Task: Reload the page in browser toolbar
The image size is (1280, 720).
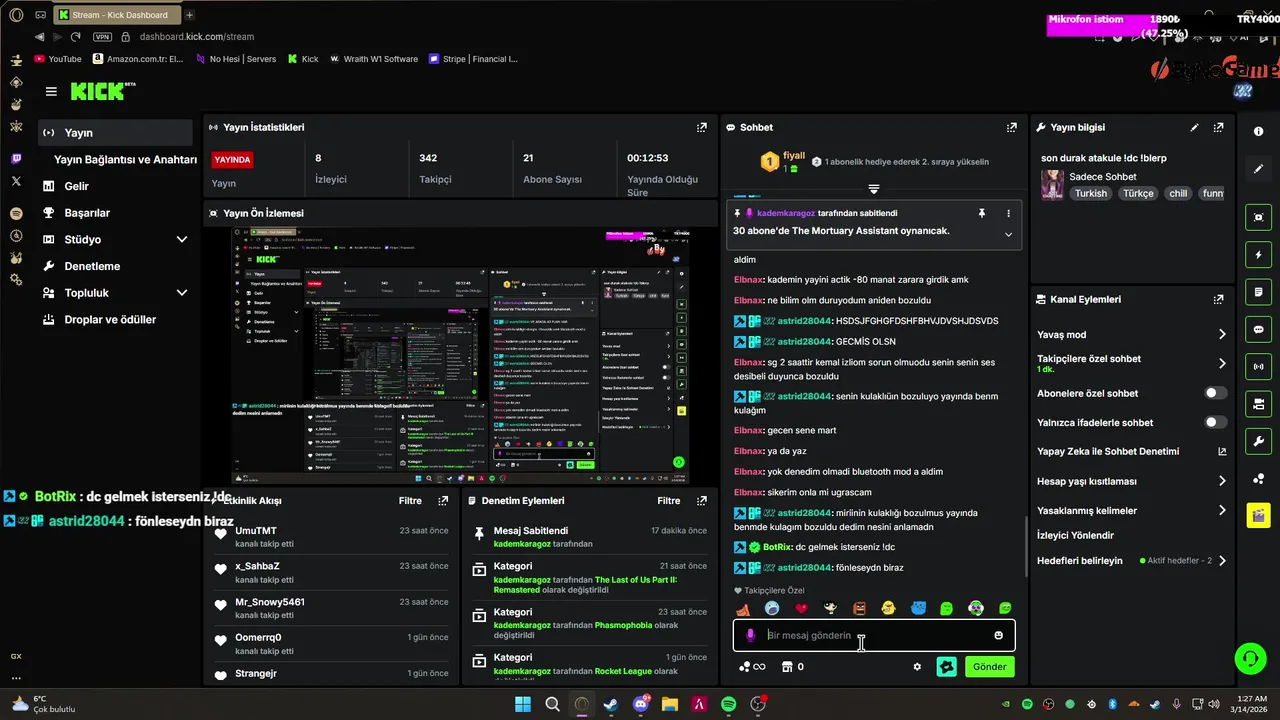Action: pos(75,37)
